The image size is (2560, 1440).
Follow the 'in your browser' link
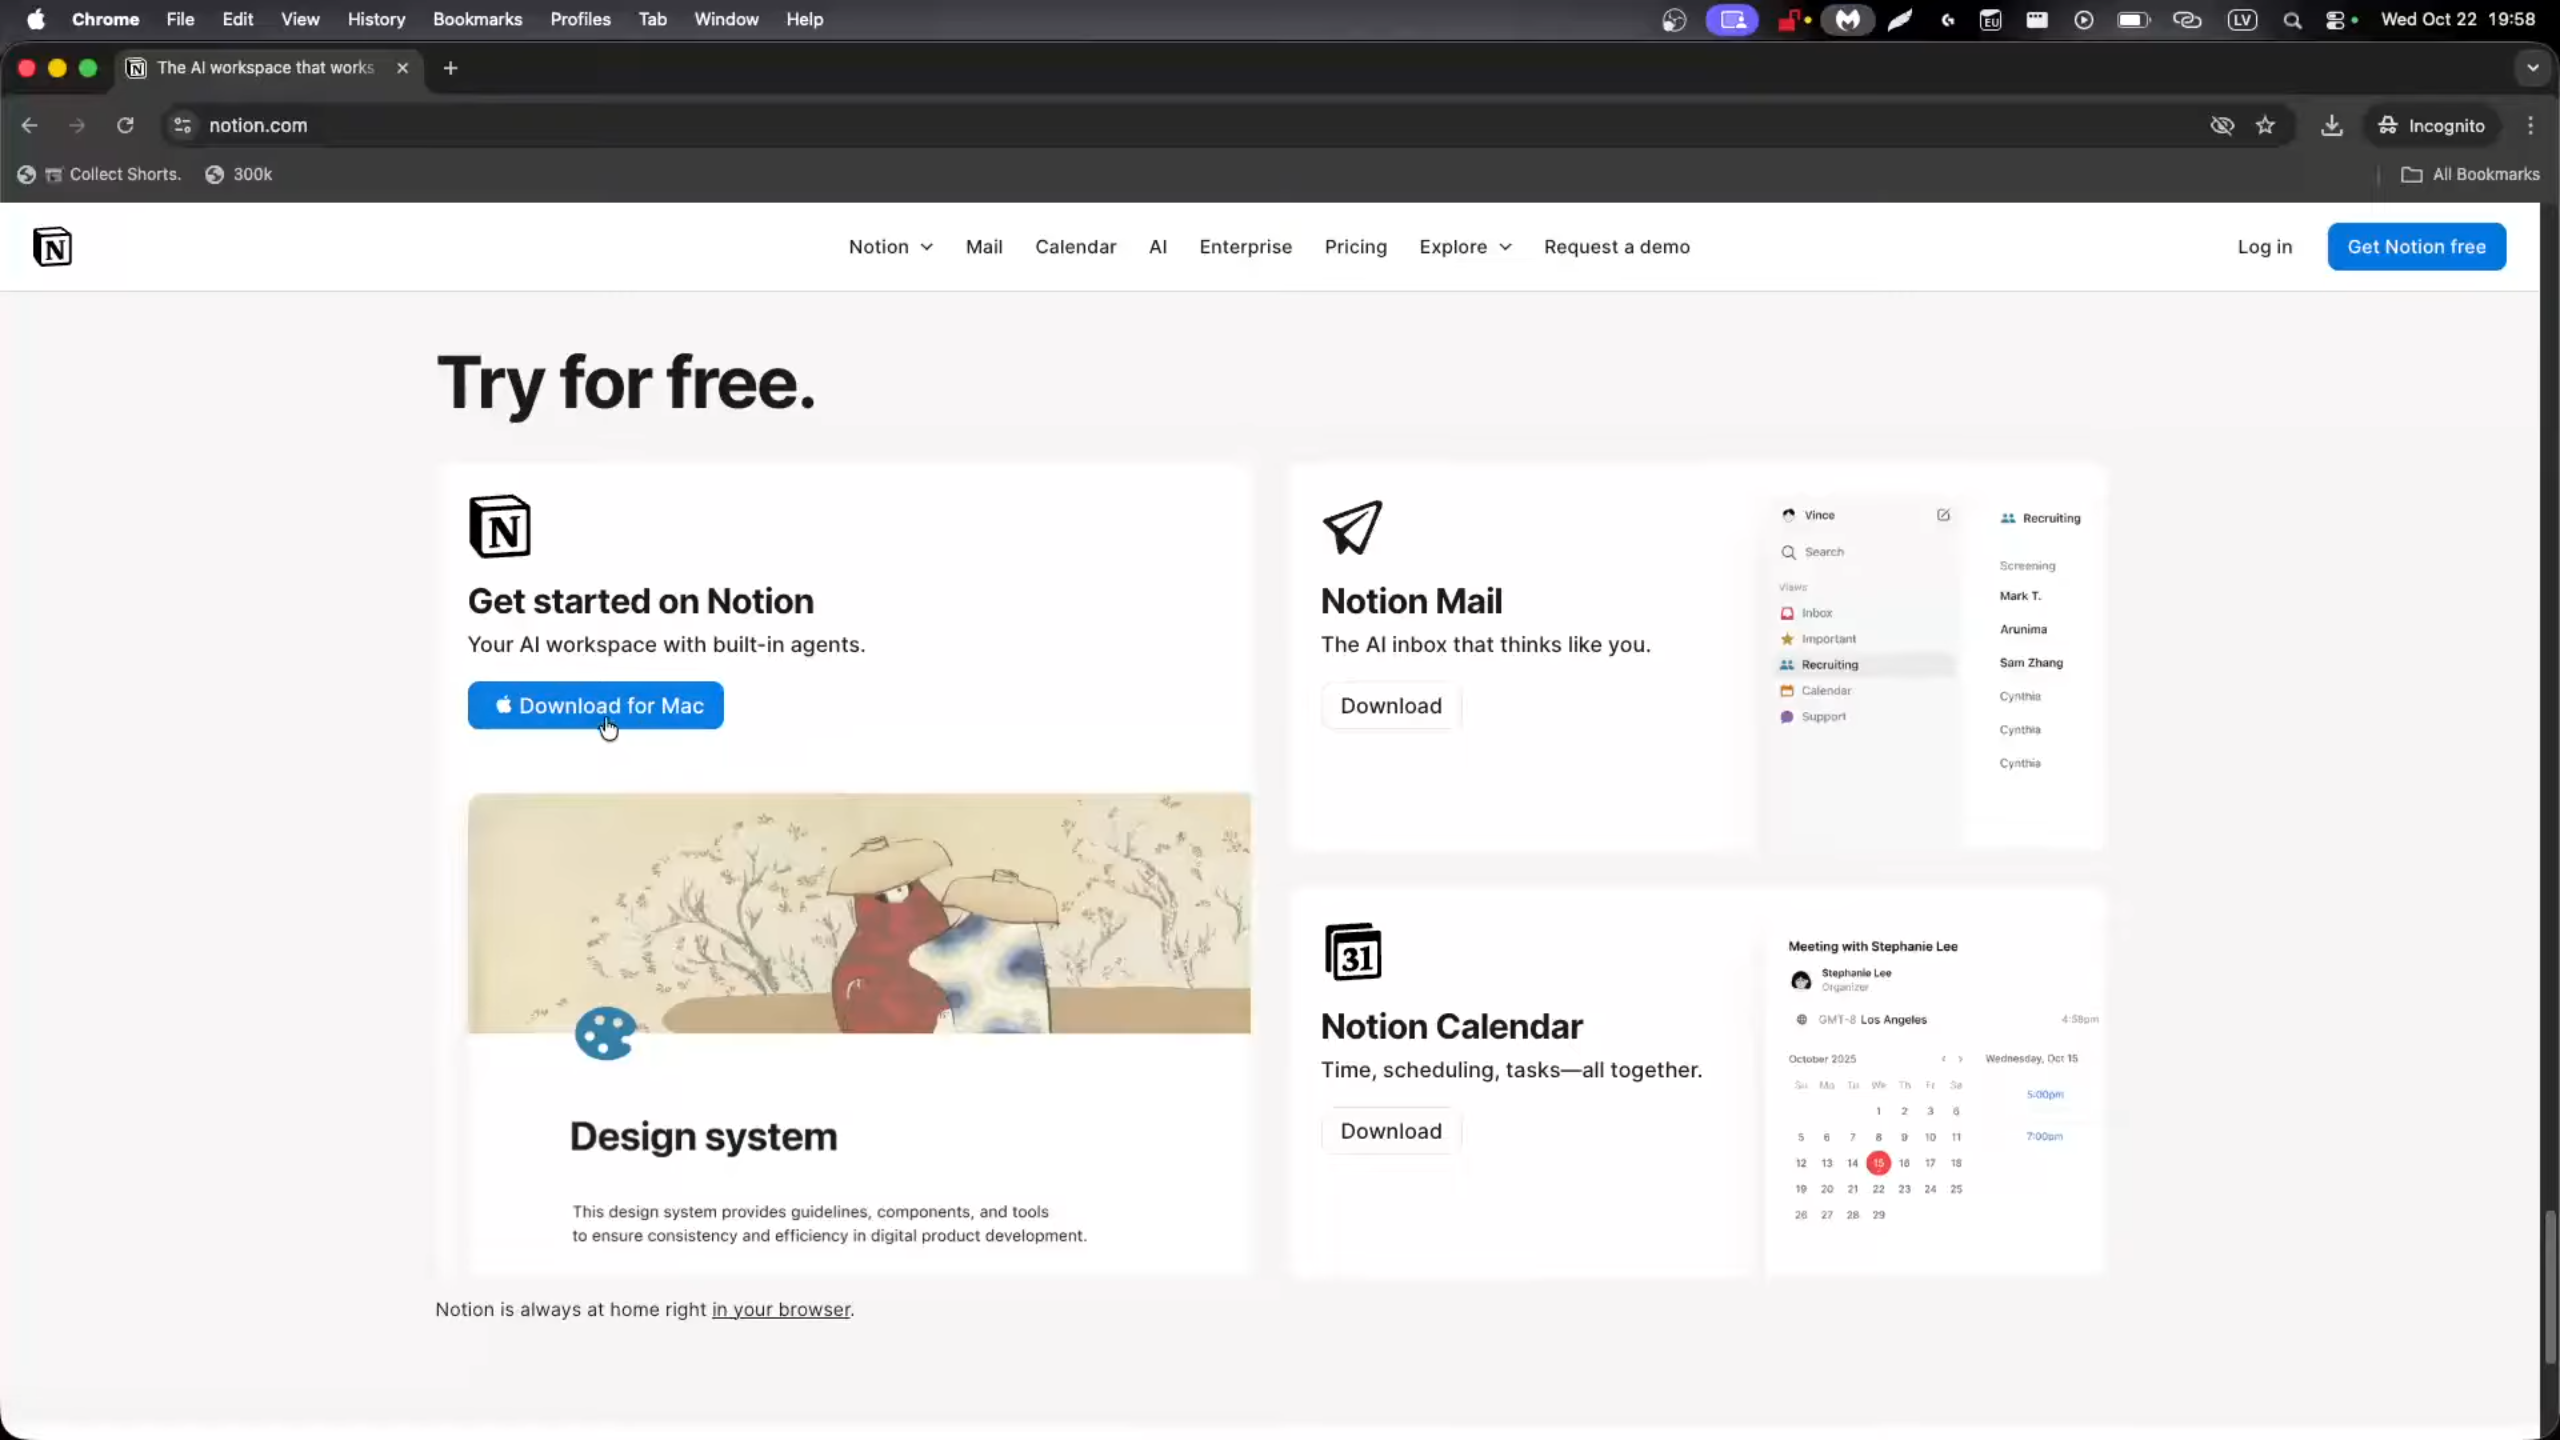pyautogui.click(x=781, y=1310)
